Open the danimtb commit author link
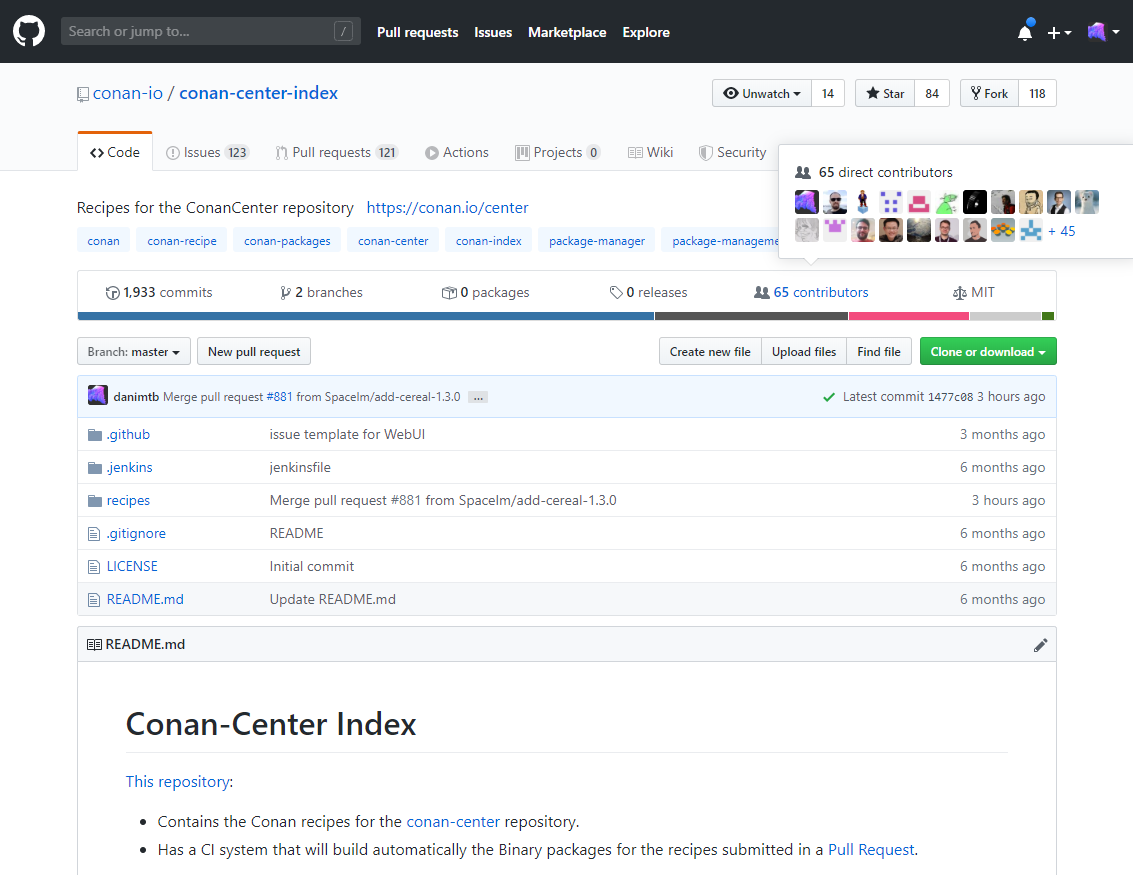This screenshot has width=1133, height=875. click(136, 397)
